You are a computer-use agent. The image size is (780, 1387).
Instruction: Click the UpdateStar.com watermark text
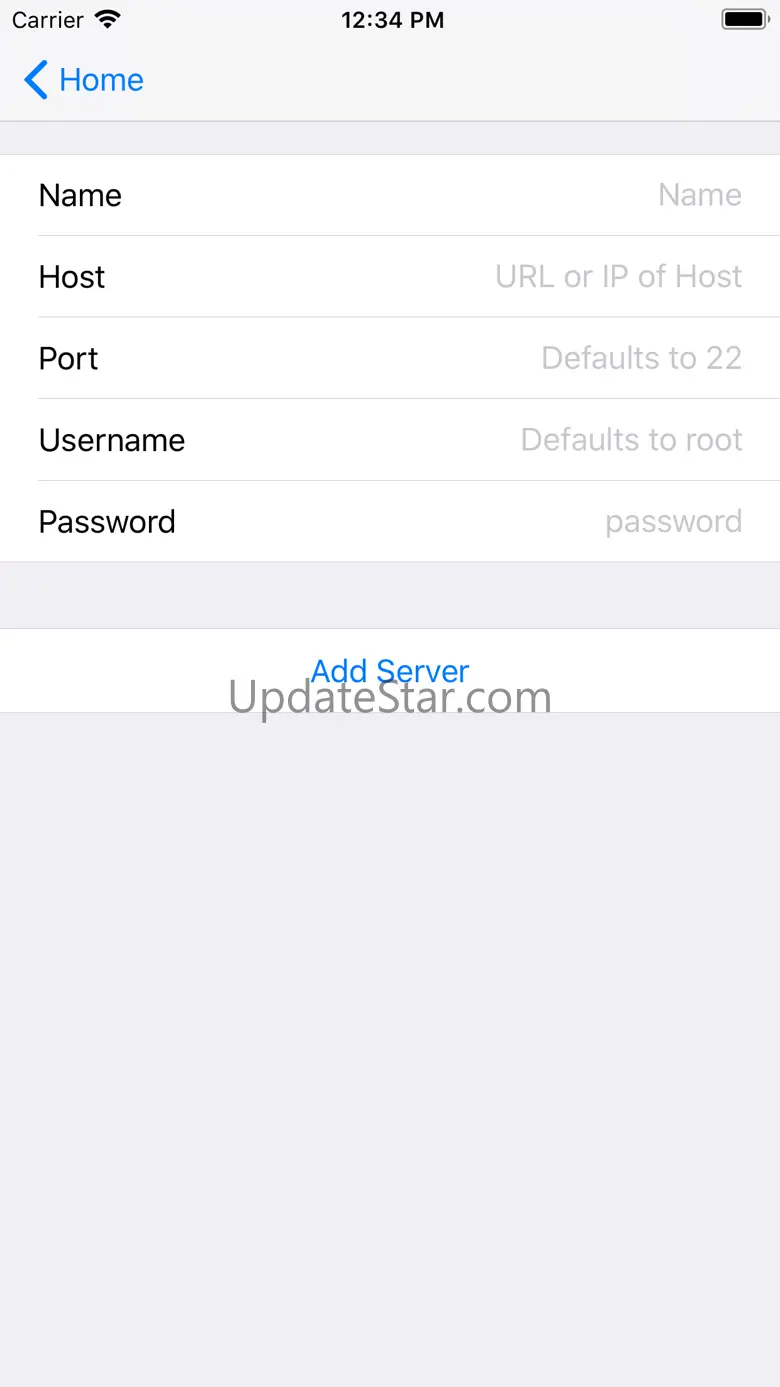tap(390, 698)
